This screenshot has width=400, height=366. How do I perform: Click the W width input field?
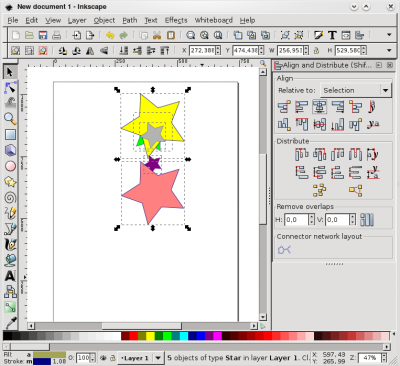[290, 51]
